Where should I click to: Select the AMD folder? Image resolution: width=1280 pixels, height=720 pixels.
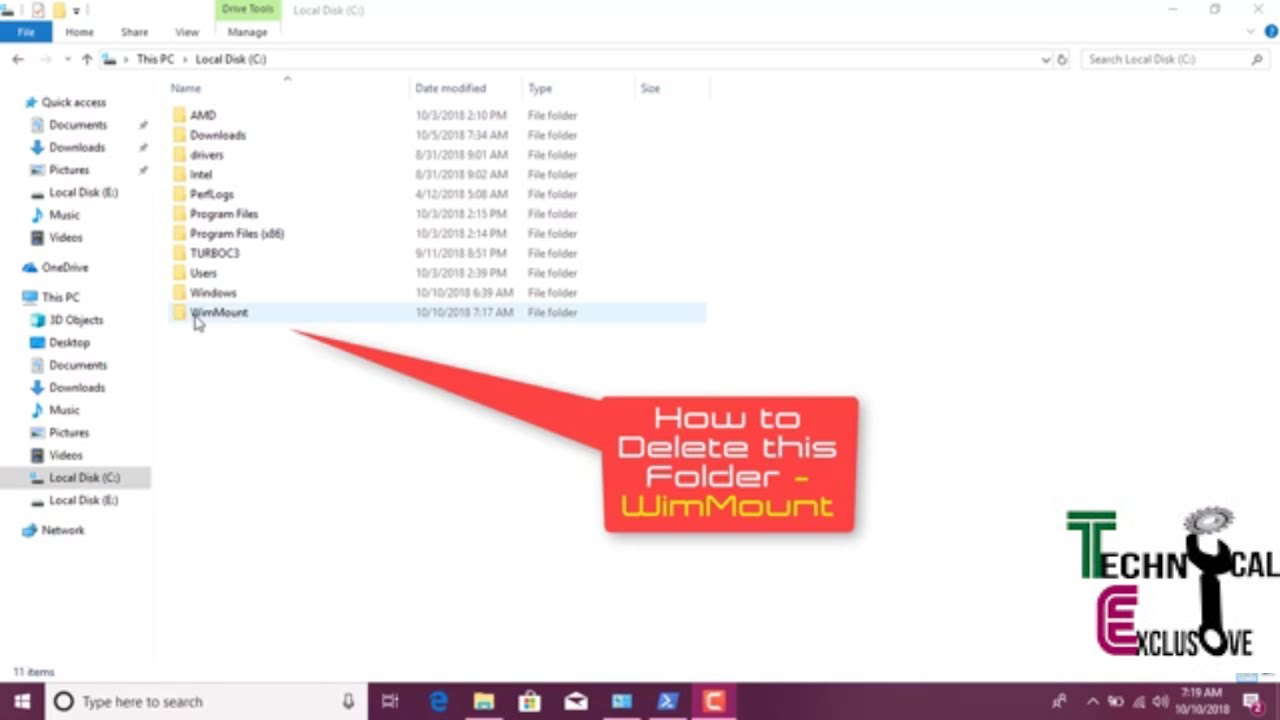click(203, 115)
